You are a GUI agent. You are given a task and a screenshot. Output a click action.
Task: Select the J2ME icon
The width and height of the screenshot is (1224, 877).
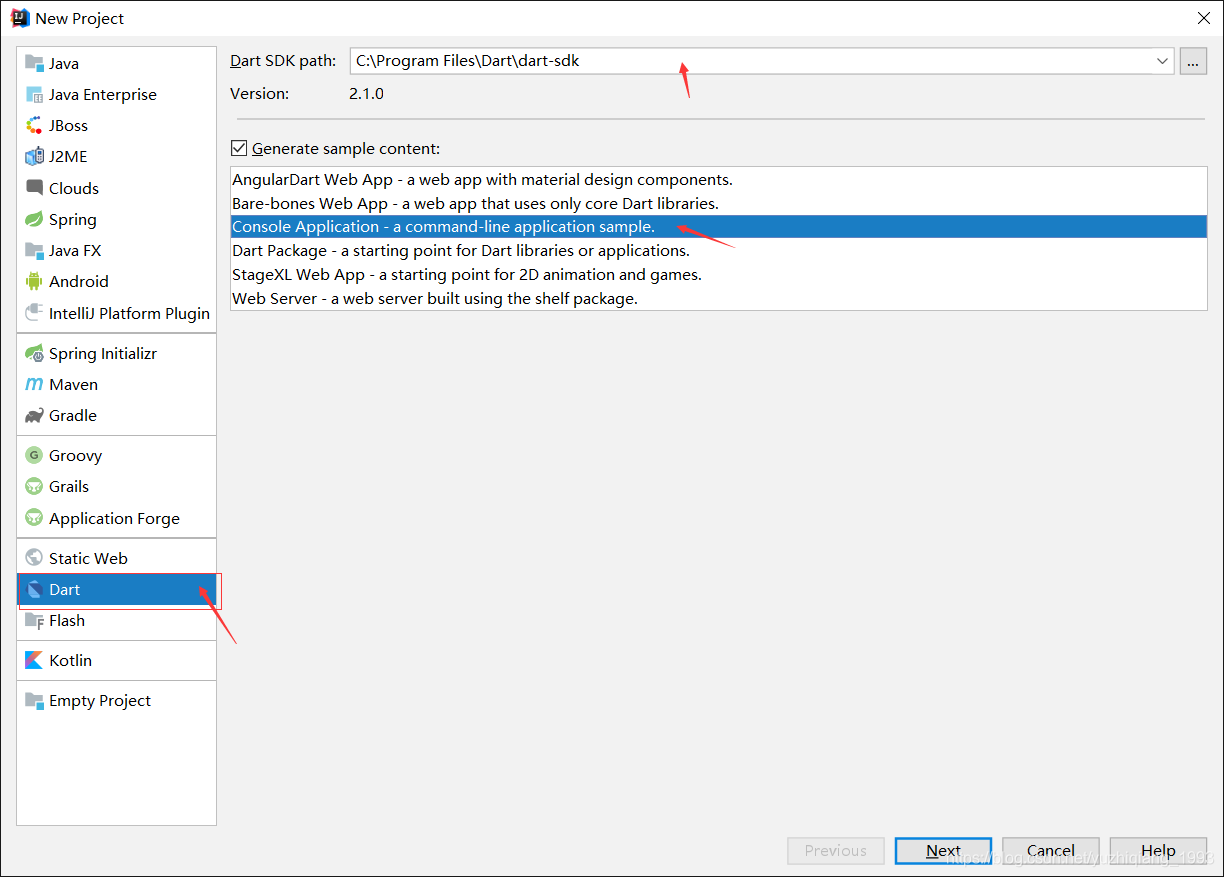coord(34,156)
